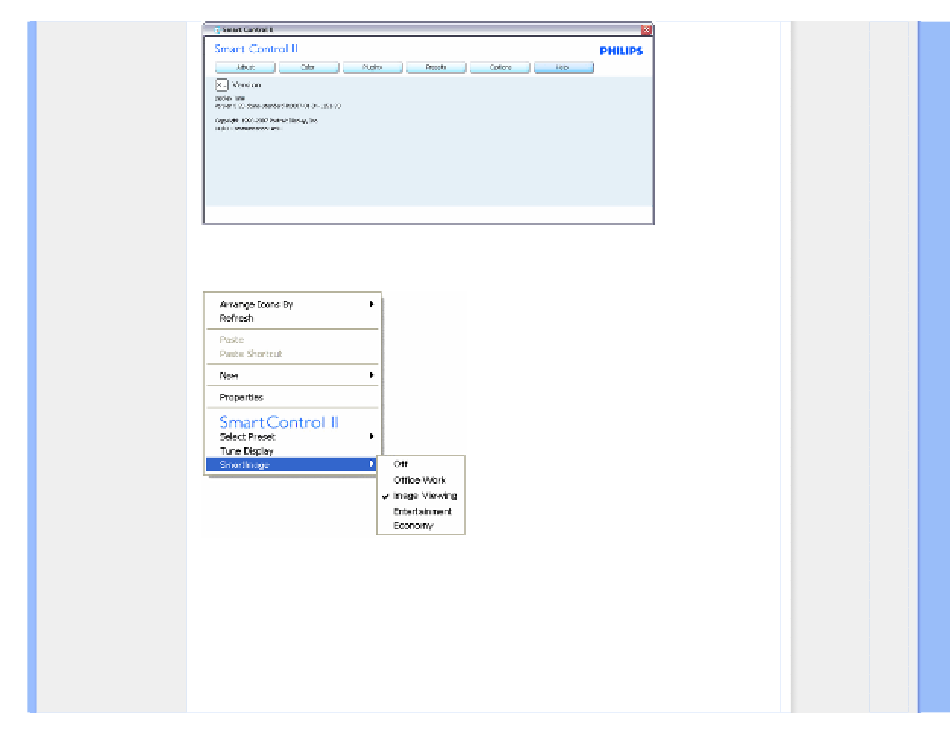This screenshot has height=734, width=950.
Task: Click the copyright text line
Action: (266, 121)
